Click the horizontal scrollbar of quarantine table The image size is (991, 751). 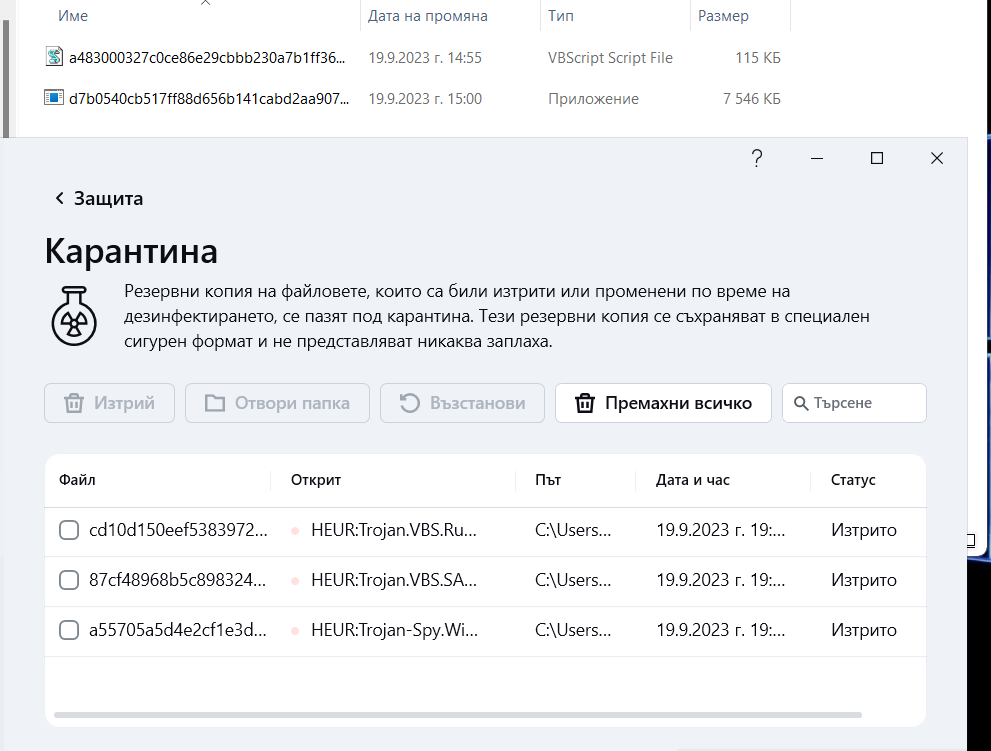tap(458, 715)
